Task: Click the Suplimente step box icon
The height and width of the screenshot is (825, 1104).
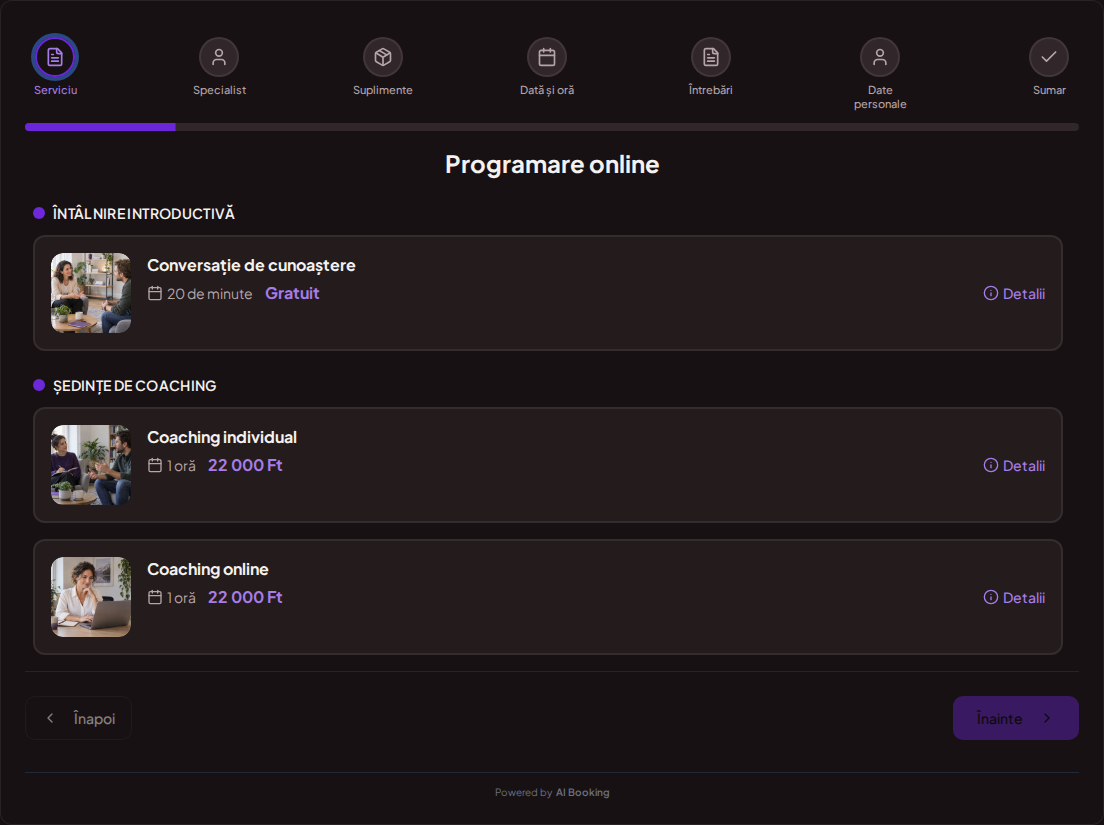Action: click(x=383, y=57)
